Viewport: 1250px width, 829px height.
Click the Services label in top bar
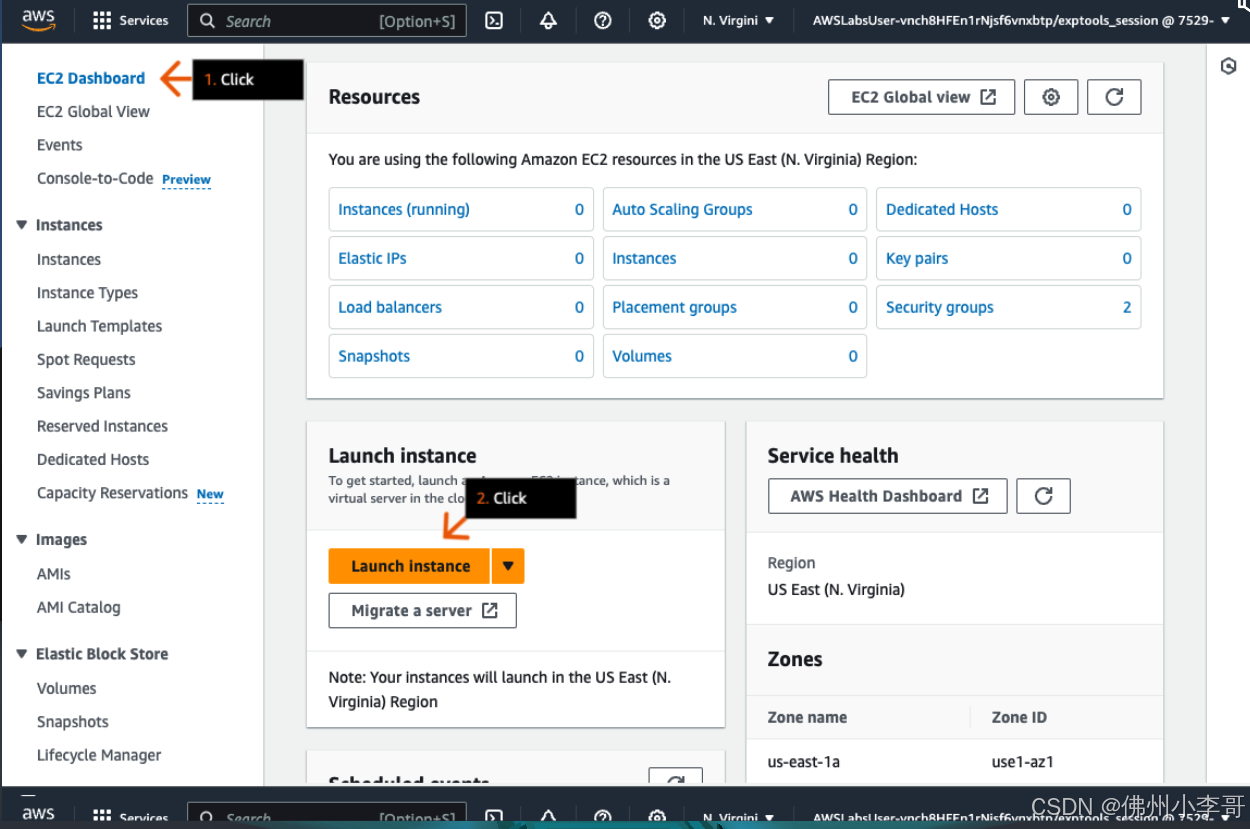(144, 20)
